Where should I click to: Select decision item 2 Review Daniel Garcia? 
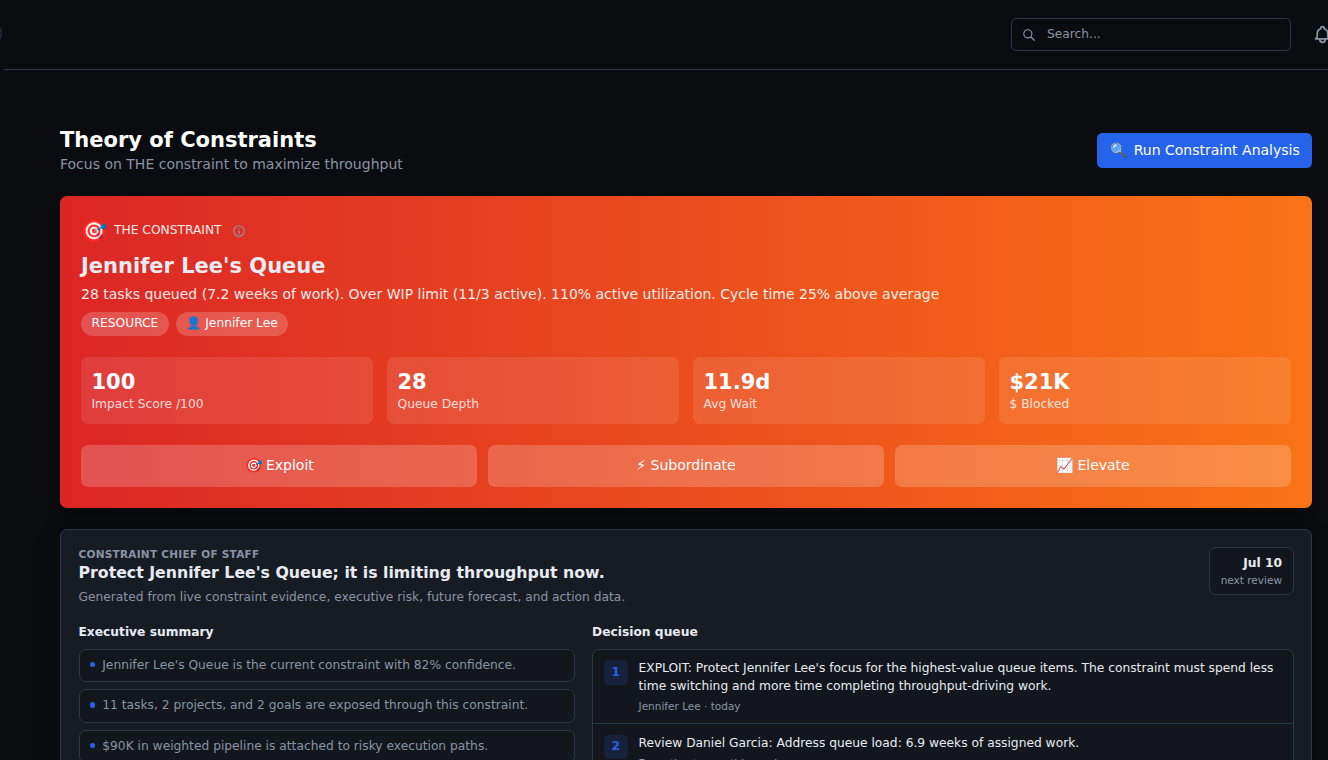(943, 743)
